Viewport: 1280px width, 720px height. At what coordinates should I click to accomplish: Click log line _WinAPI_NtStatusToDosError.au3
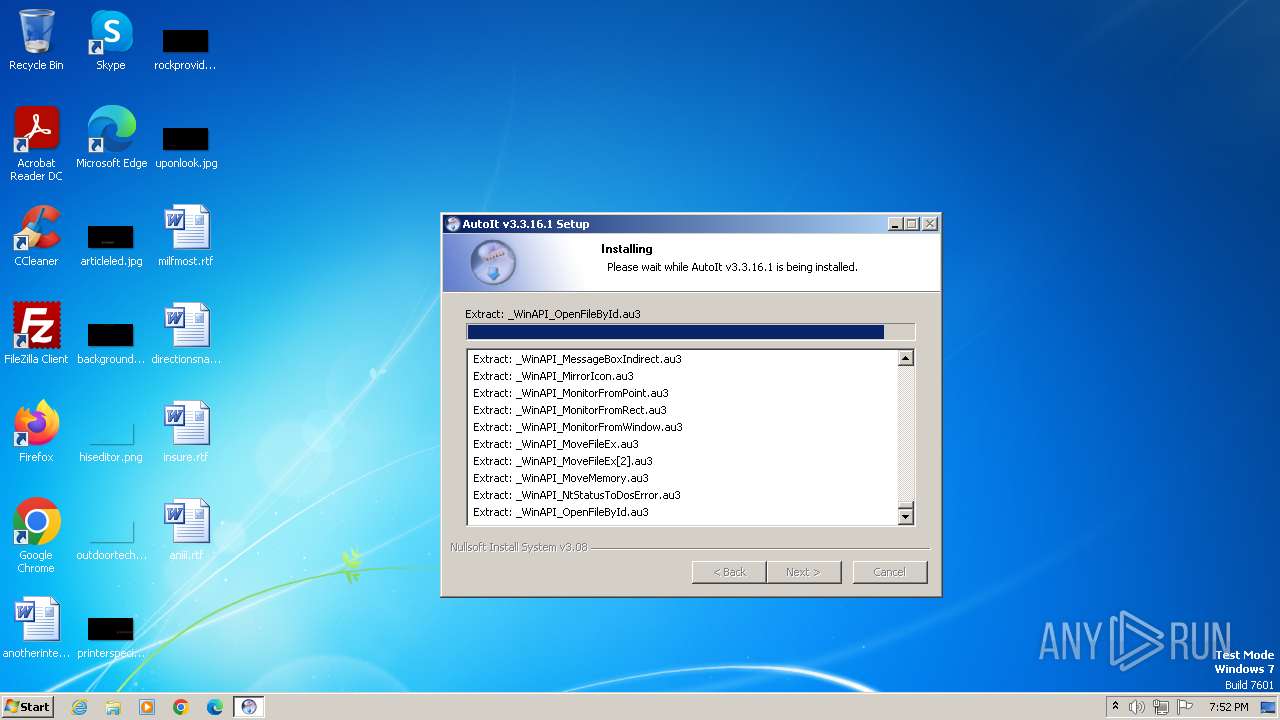pos(577,495)
